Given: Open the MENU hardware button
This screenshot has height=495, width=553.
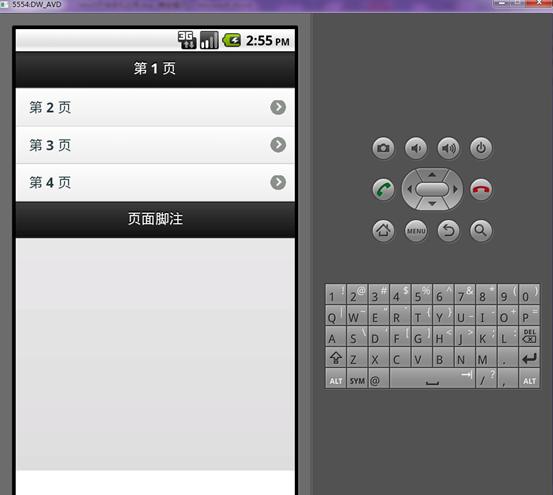Looking at the screenshot, I should coord(416,231).
